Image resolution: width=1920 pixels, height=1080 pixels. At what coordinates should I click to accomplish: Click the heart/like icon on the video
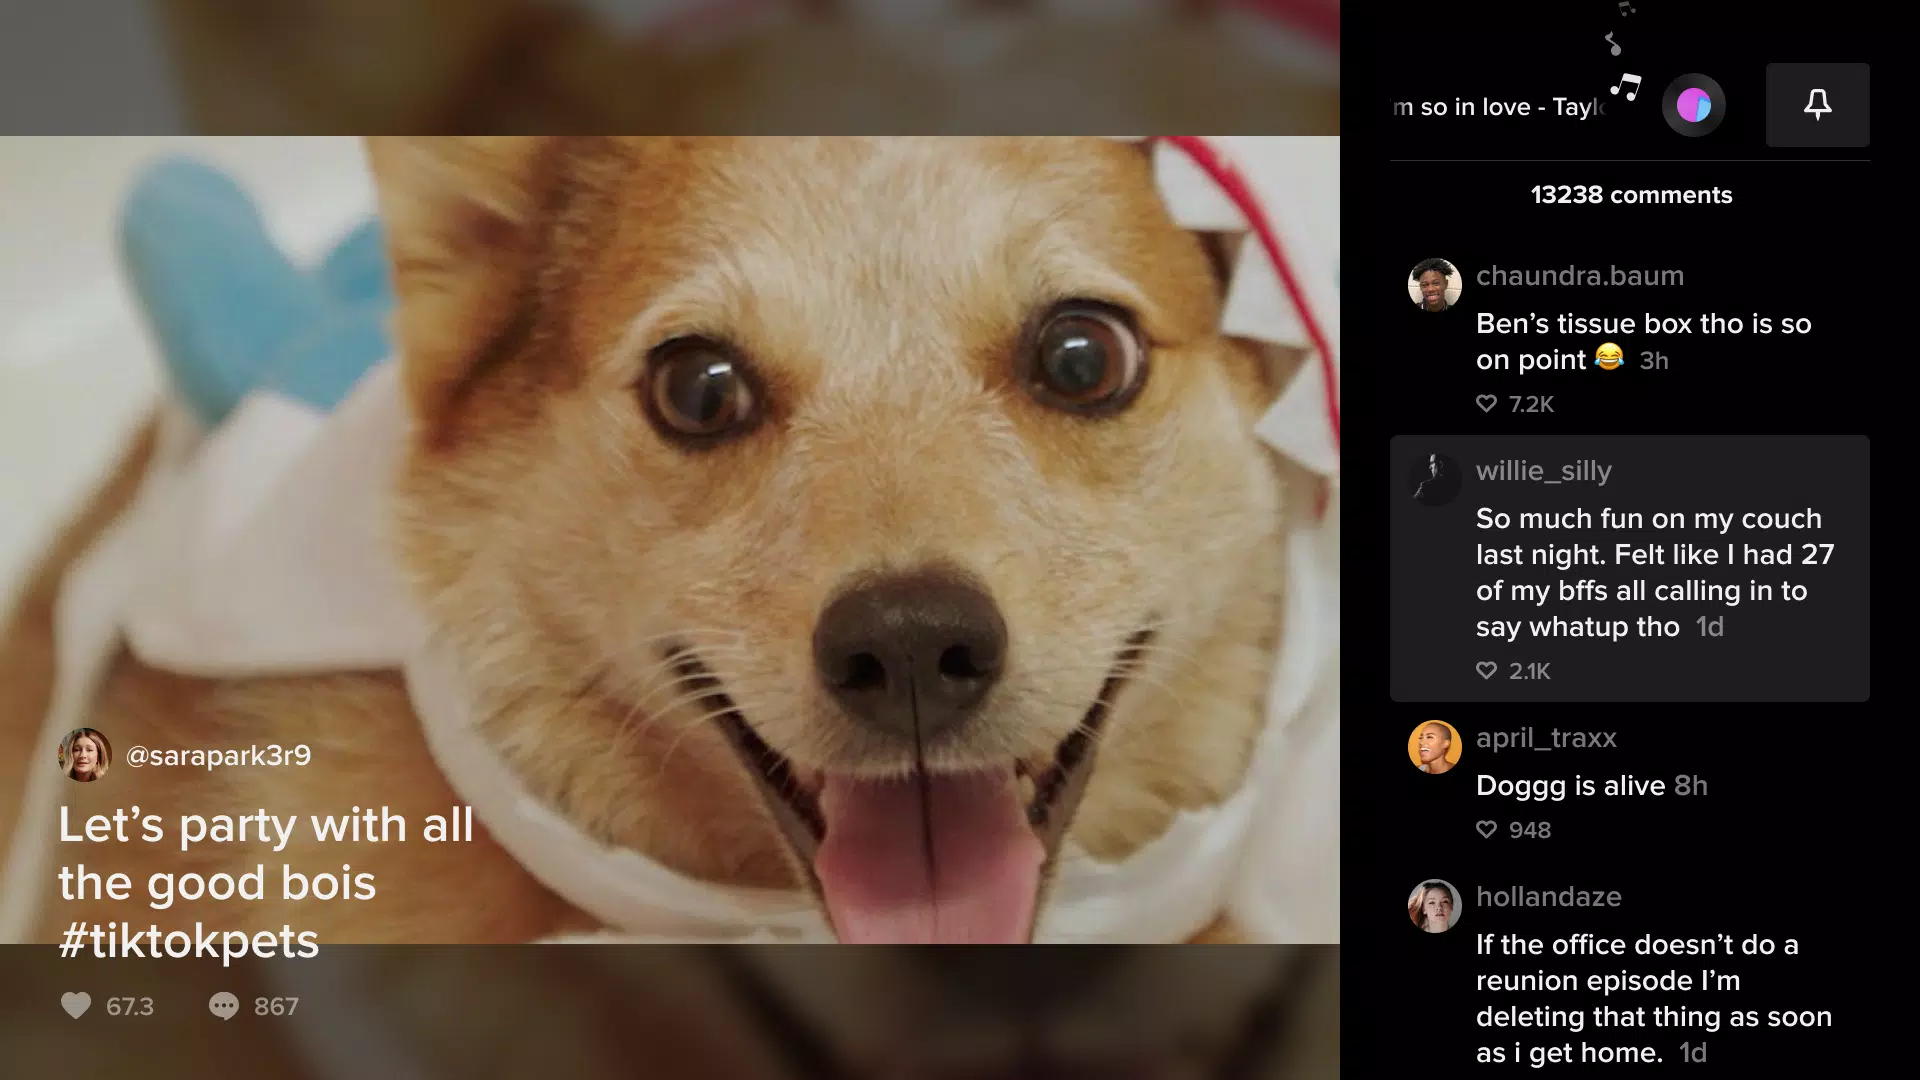tap(75, 1005)
